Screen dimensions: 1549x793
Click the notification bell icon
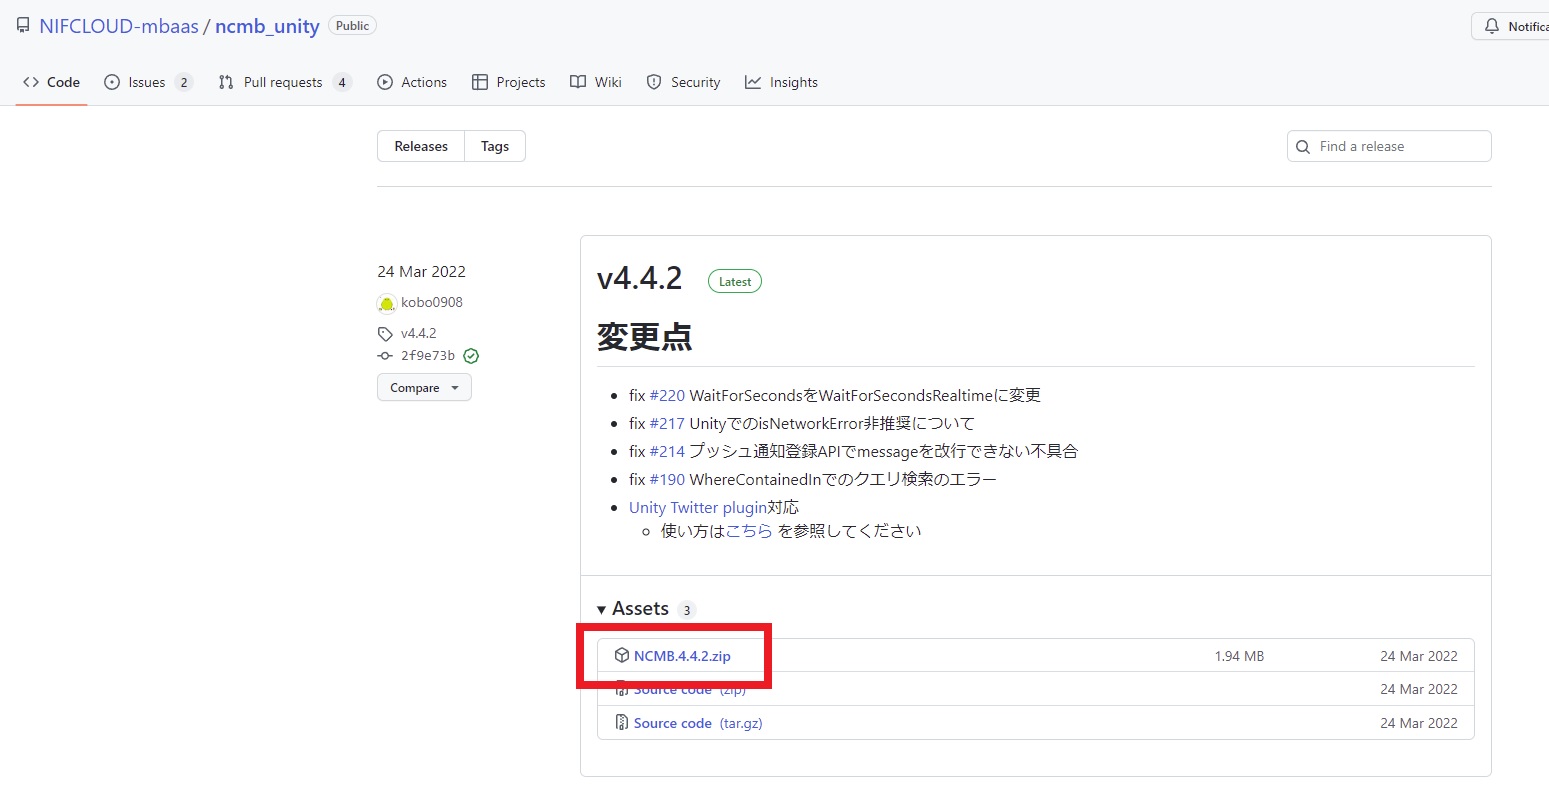[1490, 25]
